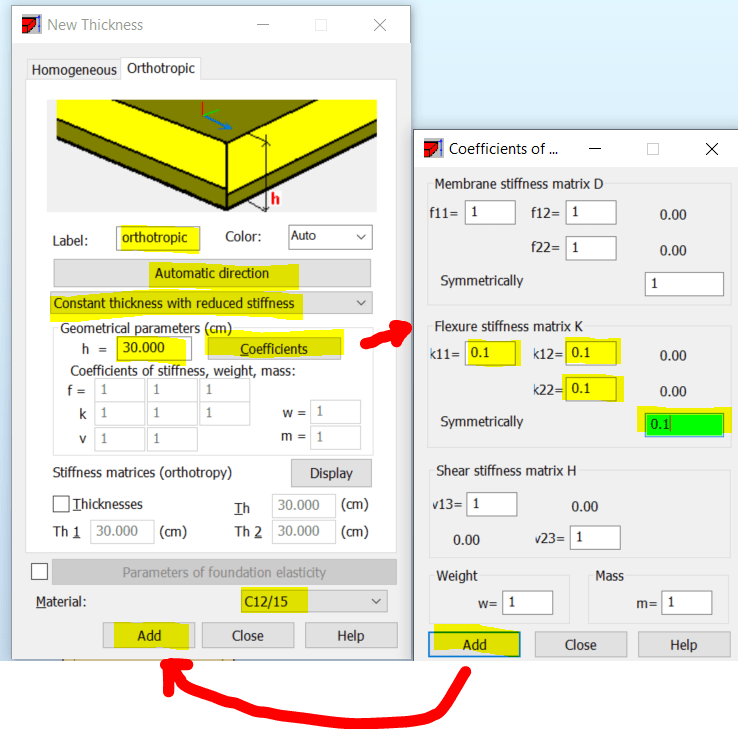Click the New Thickness window app icon
Screen dimensions: 738x729
coord(32,24)
